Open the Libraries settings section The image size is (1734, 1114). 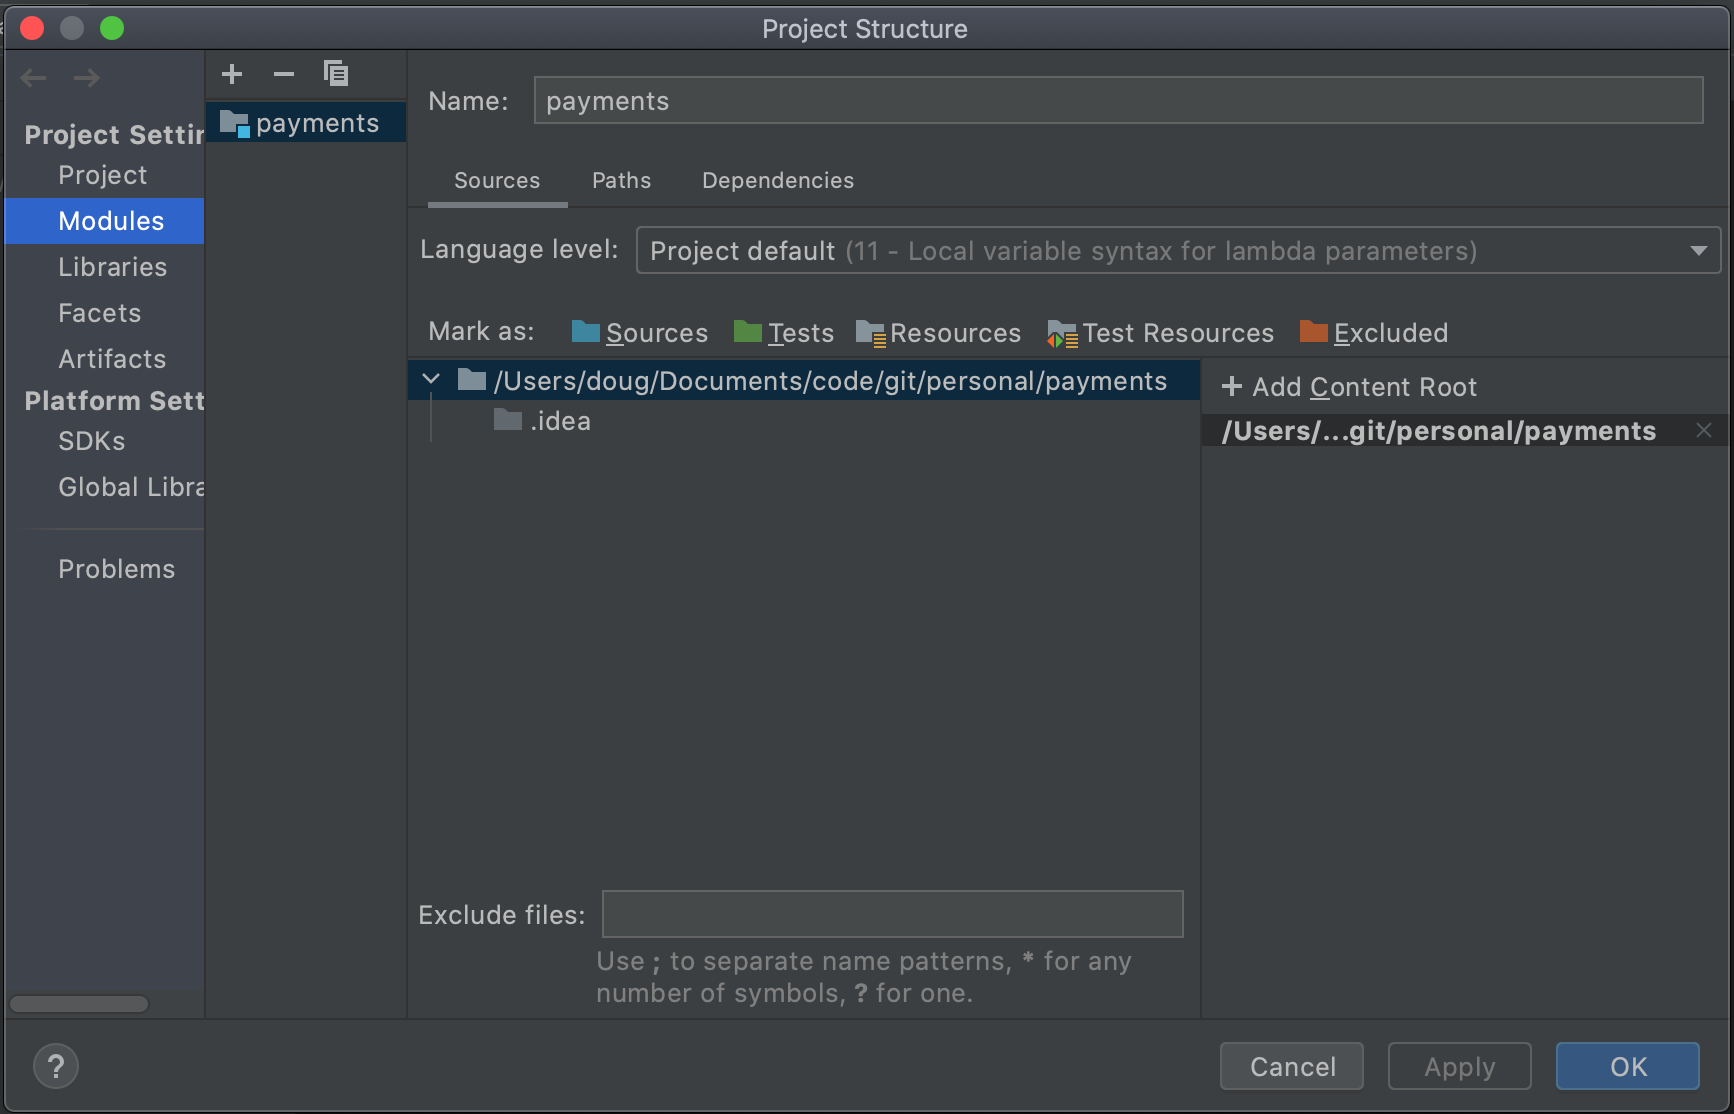tap(112, 267)
